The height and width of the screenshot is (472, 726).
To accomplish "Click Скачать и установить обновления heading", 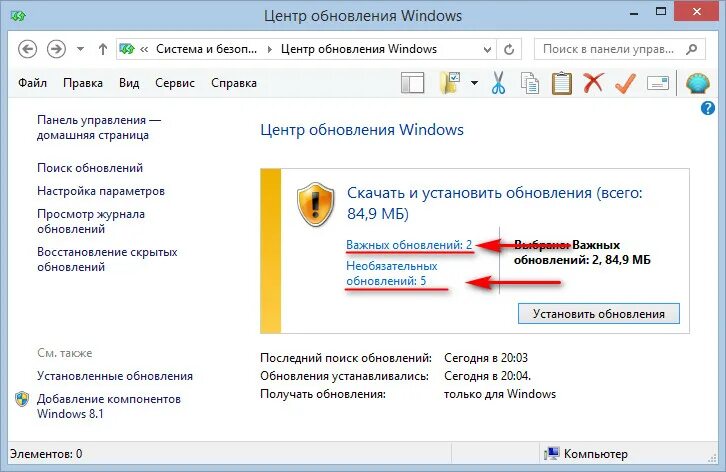I will click(494, 203).
